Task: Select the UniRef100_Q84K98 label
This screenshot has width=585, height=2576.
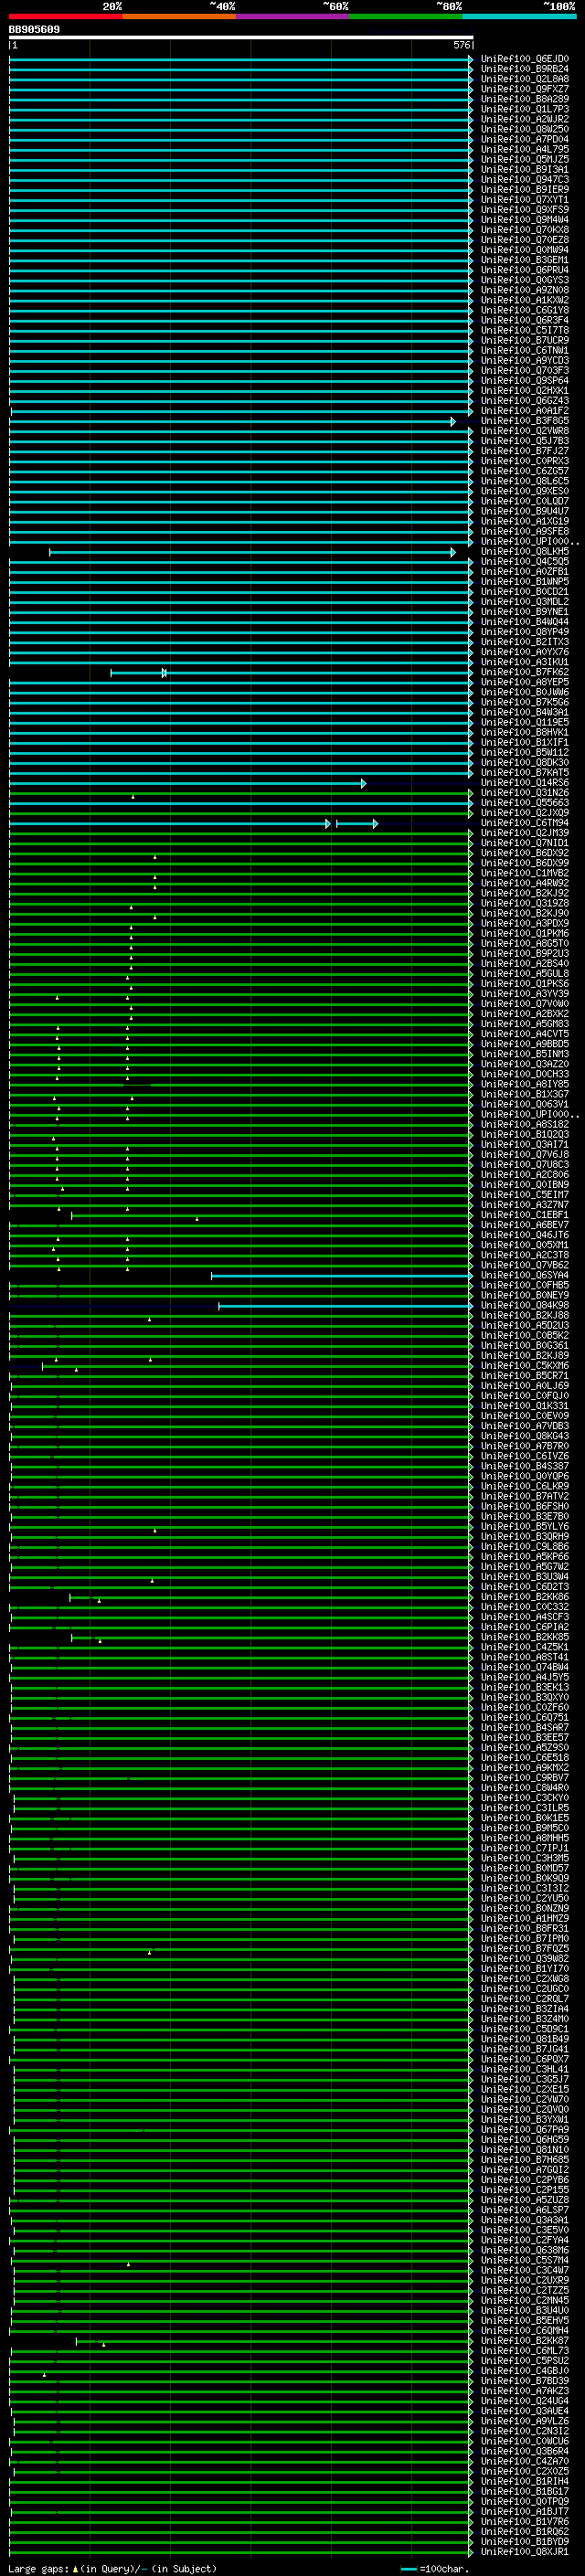Action: pyautogui.click(x=525, y=1306)
